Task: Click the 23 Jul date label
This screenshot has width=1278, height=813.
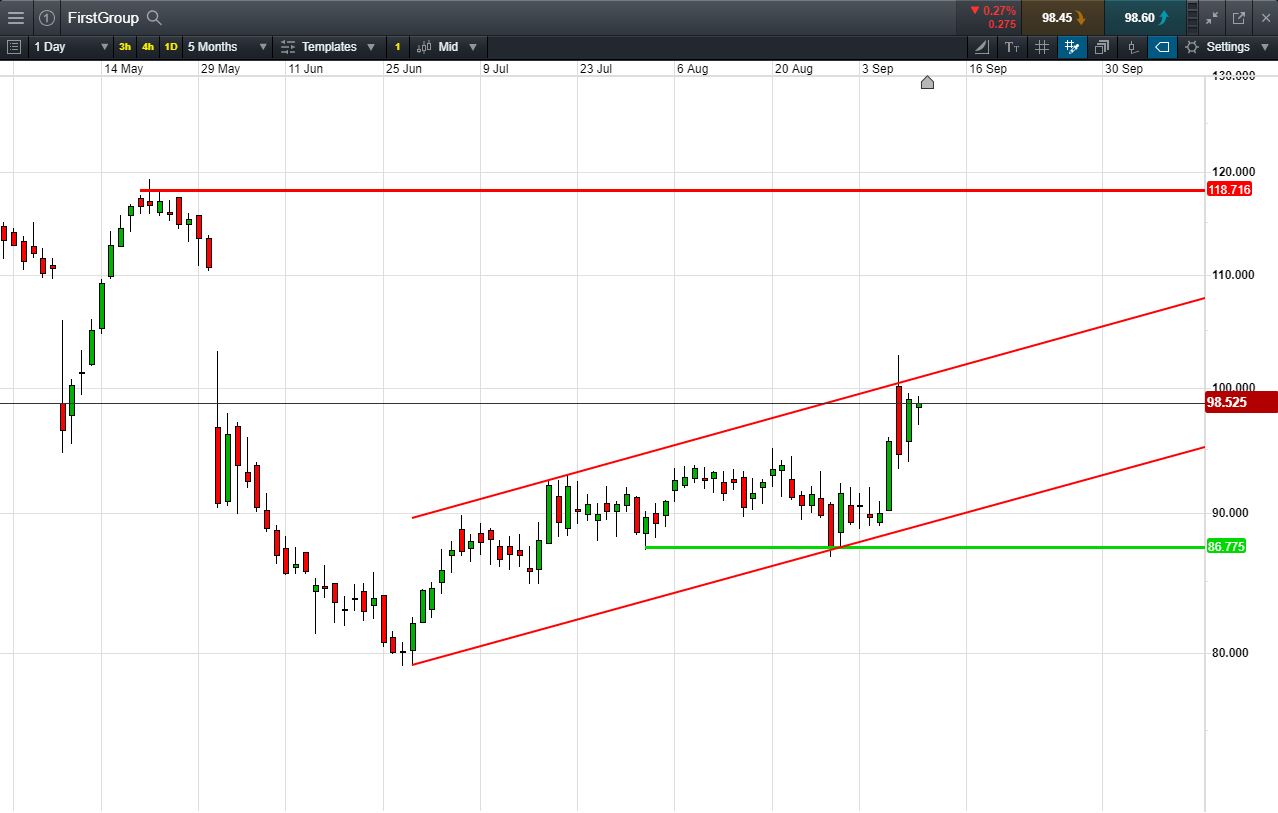Action: [596, 69]
